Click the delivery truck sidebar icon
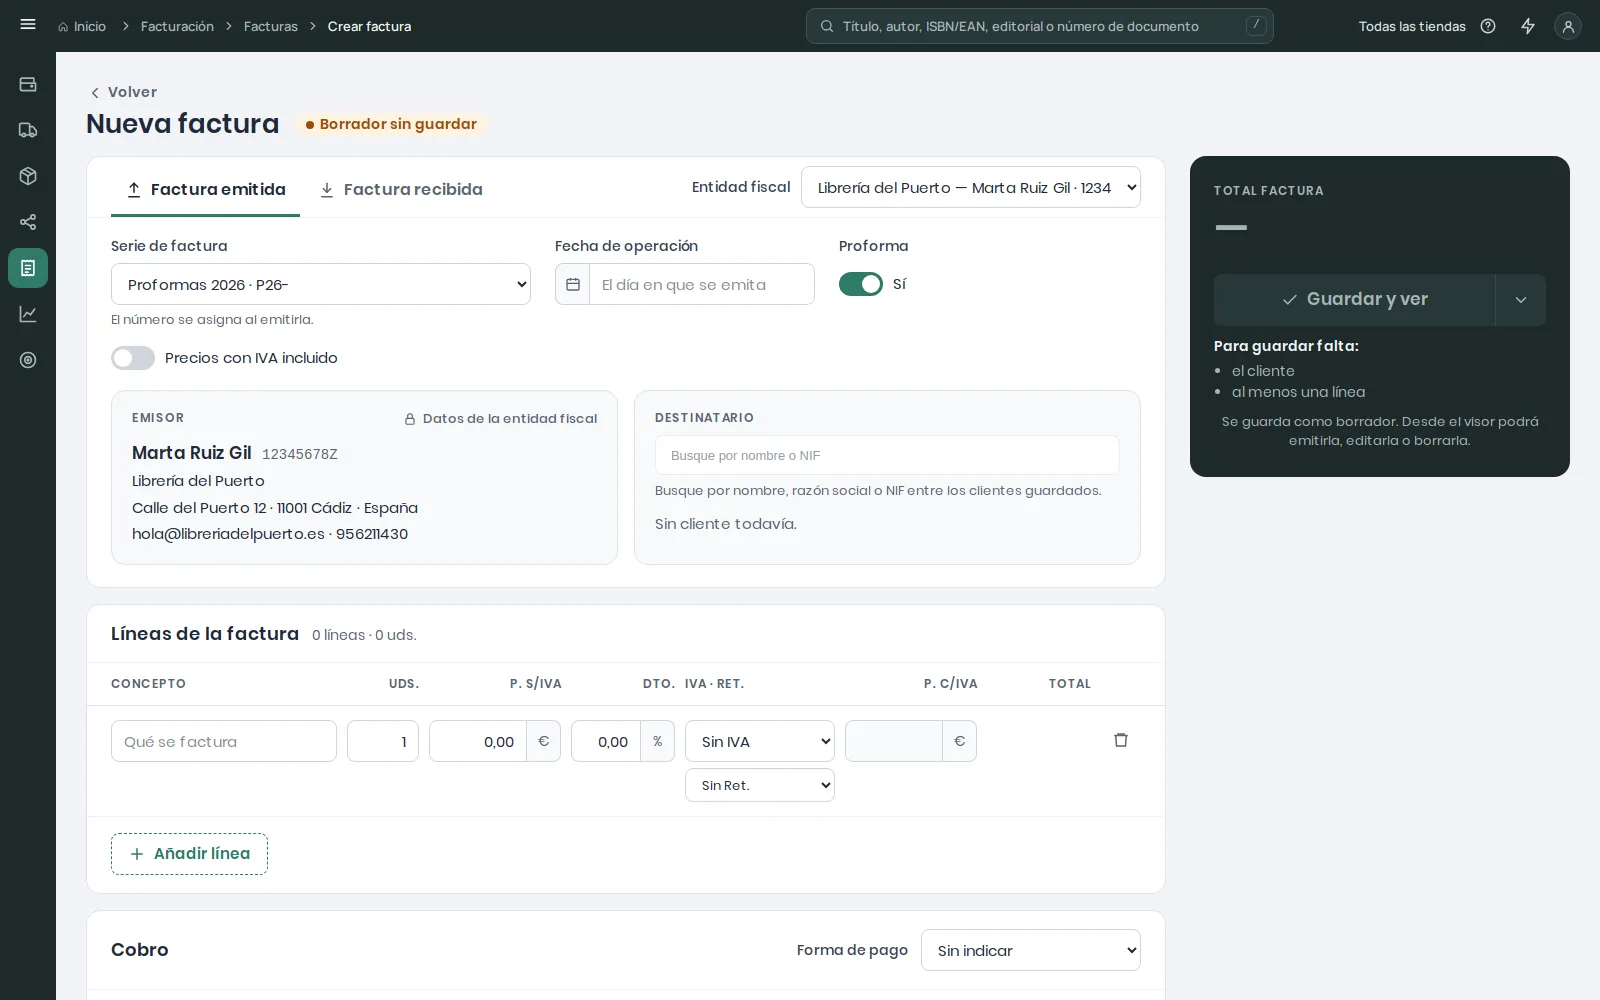 click(x=28, y=130)
